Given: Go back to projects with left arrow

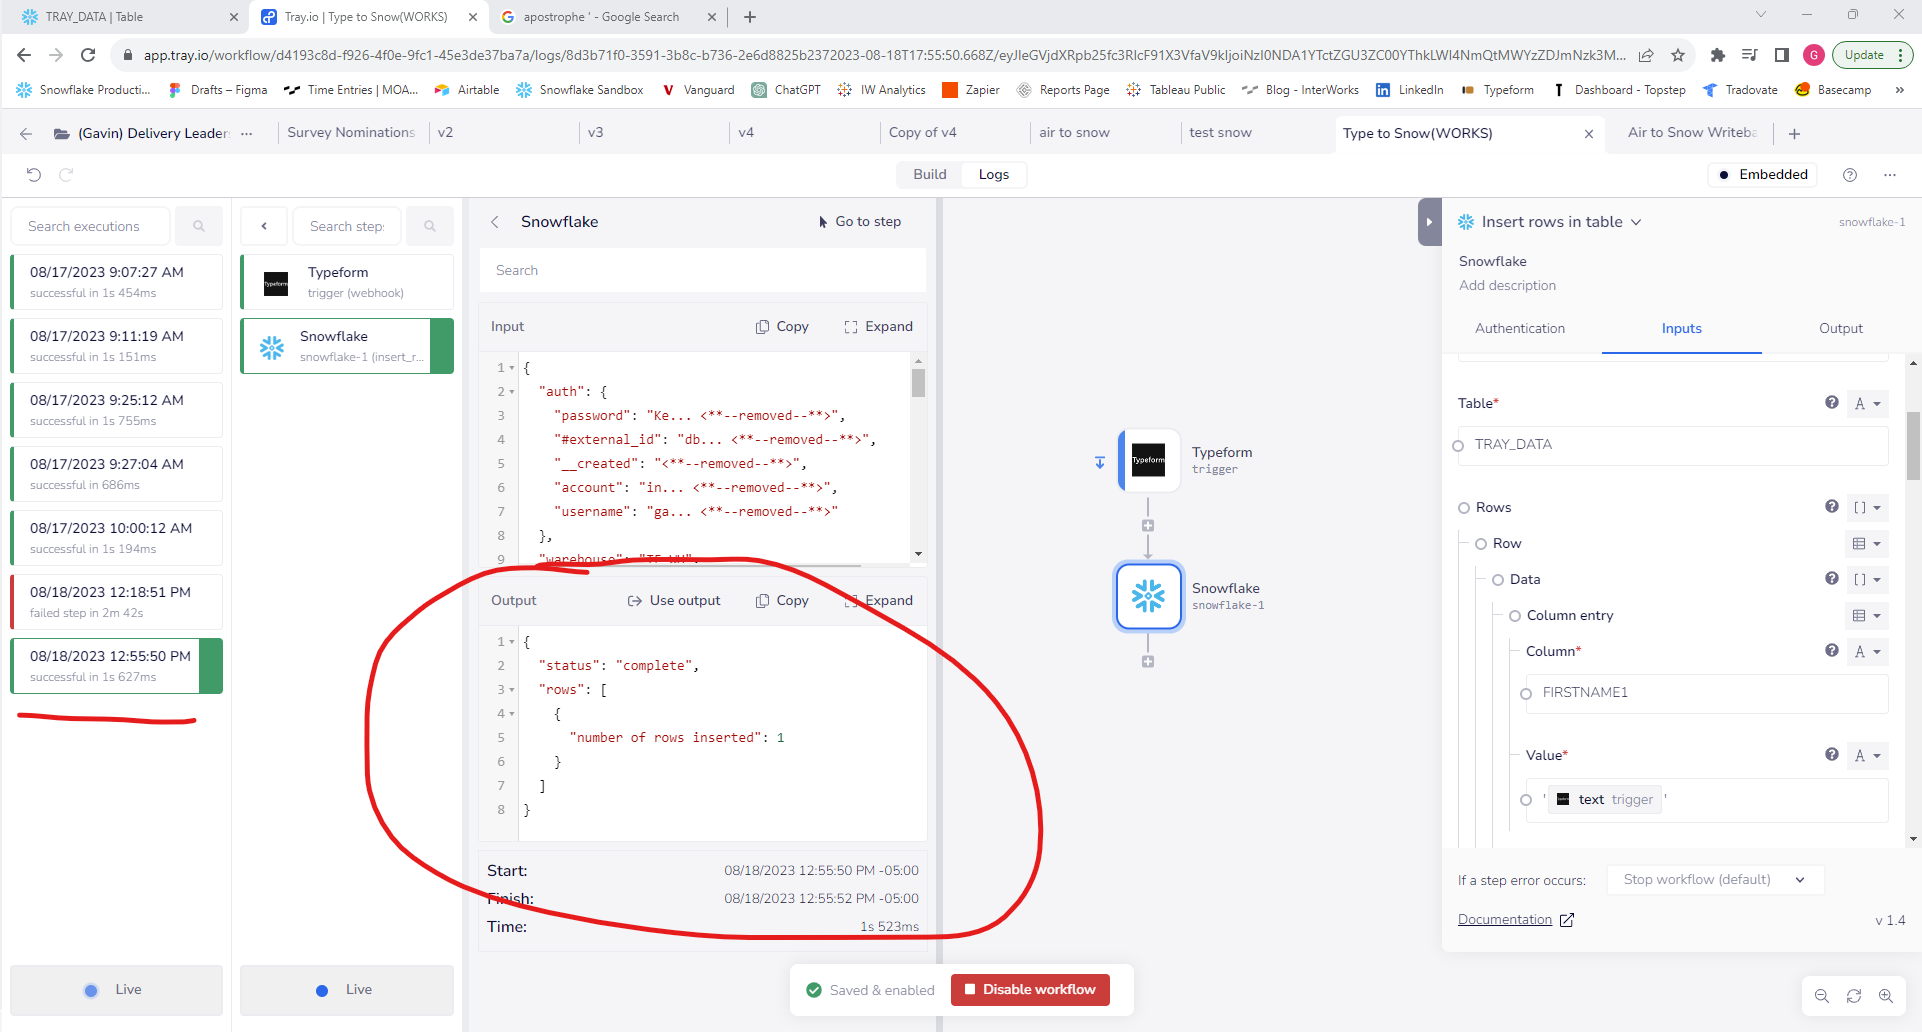Looking at the screenshot, I should click(27, 133).
